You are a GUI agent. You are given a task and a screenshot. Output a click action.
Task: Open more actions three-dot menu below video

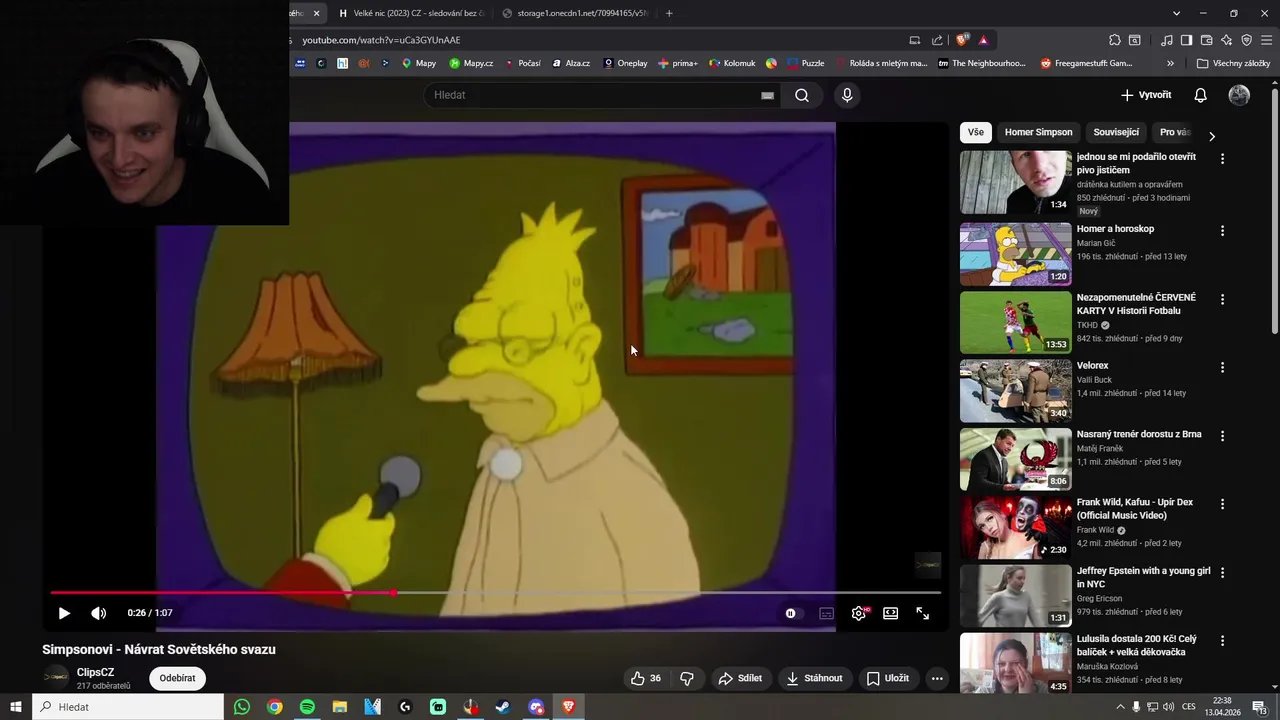[x=937, y=678]
